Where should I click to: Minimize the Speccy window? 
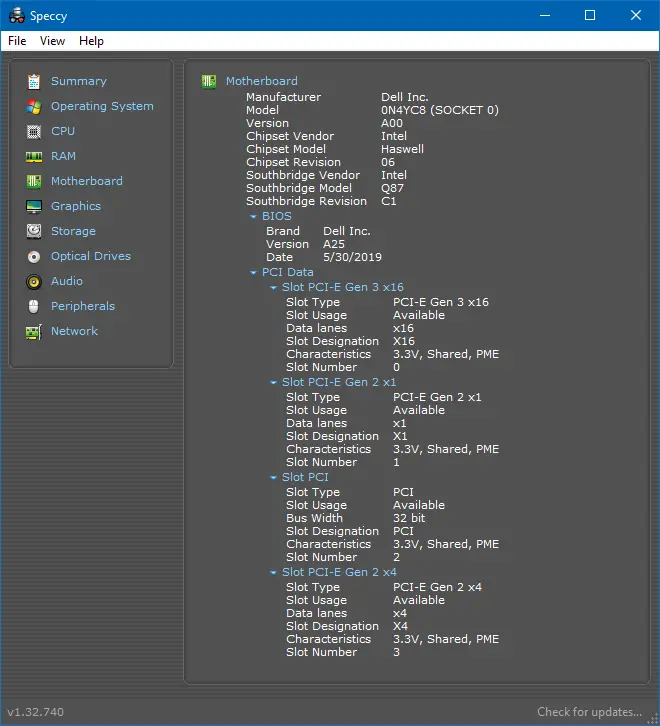(x=545, y=15)
